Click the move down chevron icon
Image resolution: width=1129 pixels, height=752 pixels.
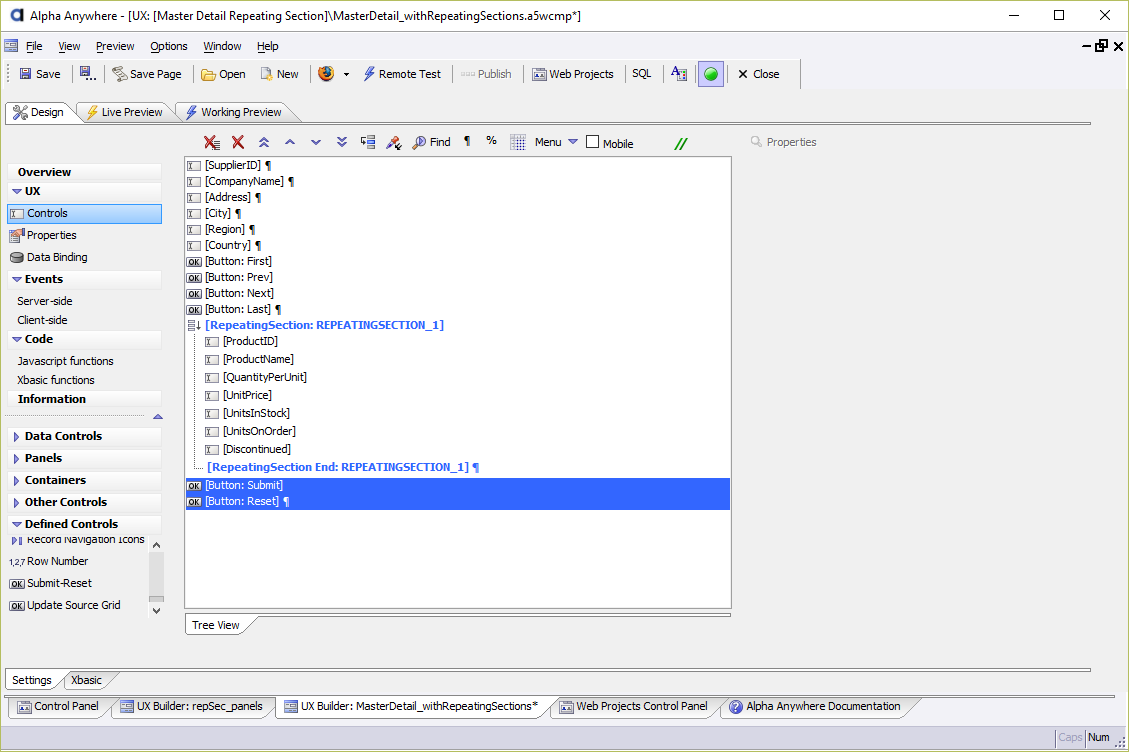(316, 143)
